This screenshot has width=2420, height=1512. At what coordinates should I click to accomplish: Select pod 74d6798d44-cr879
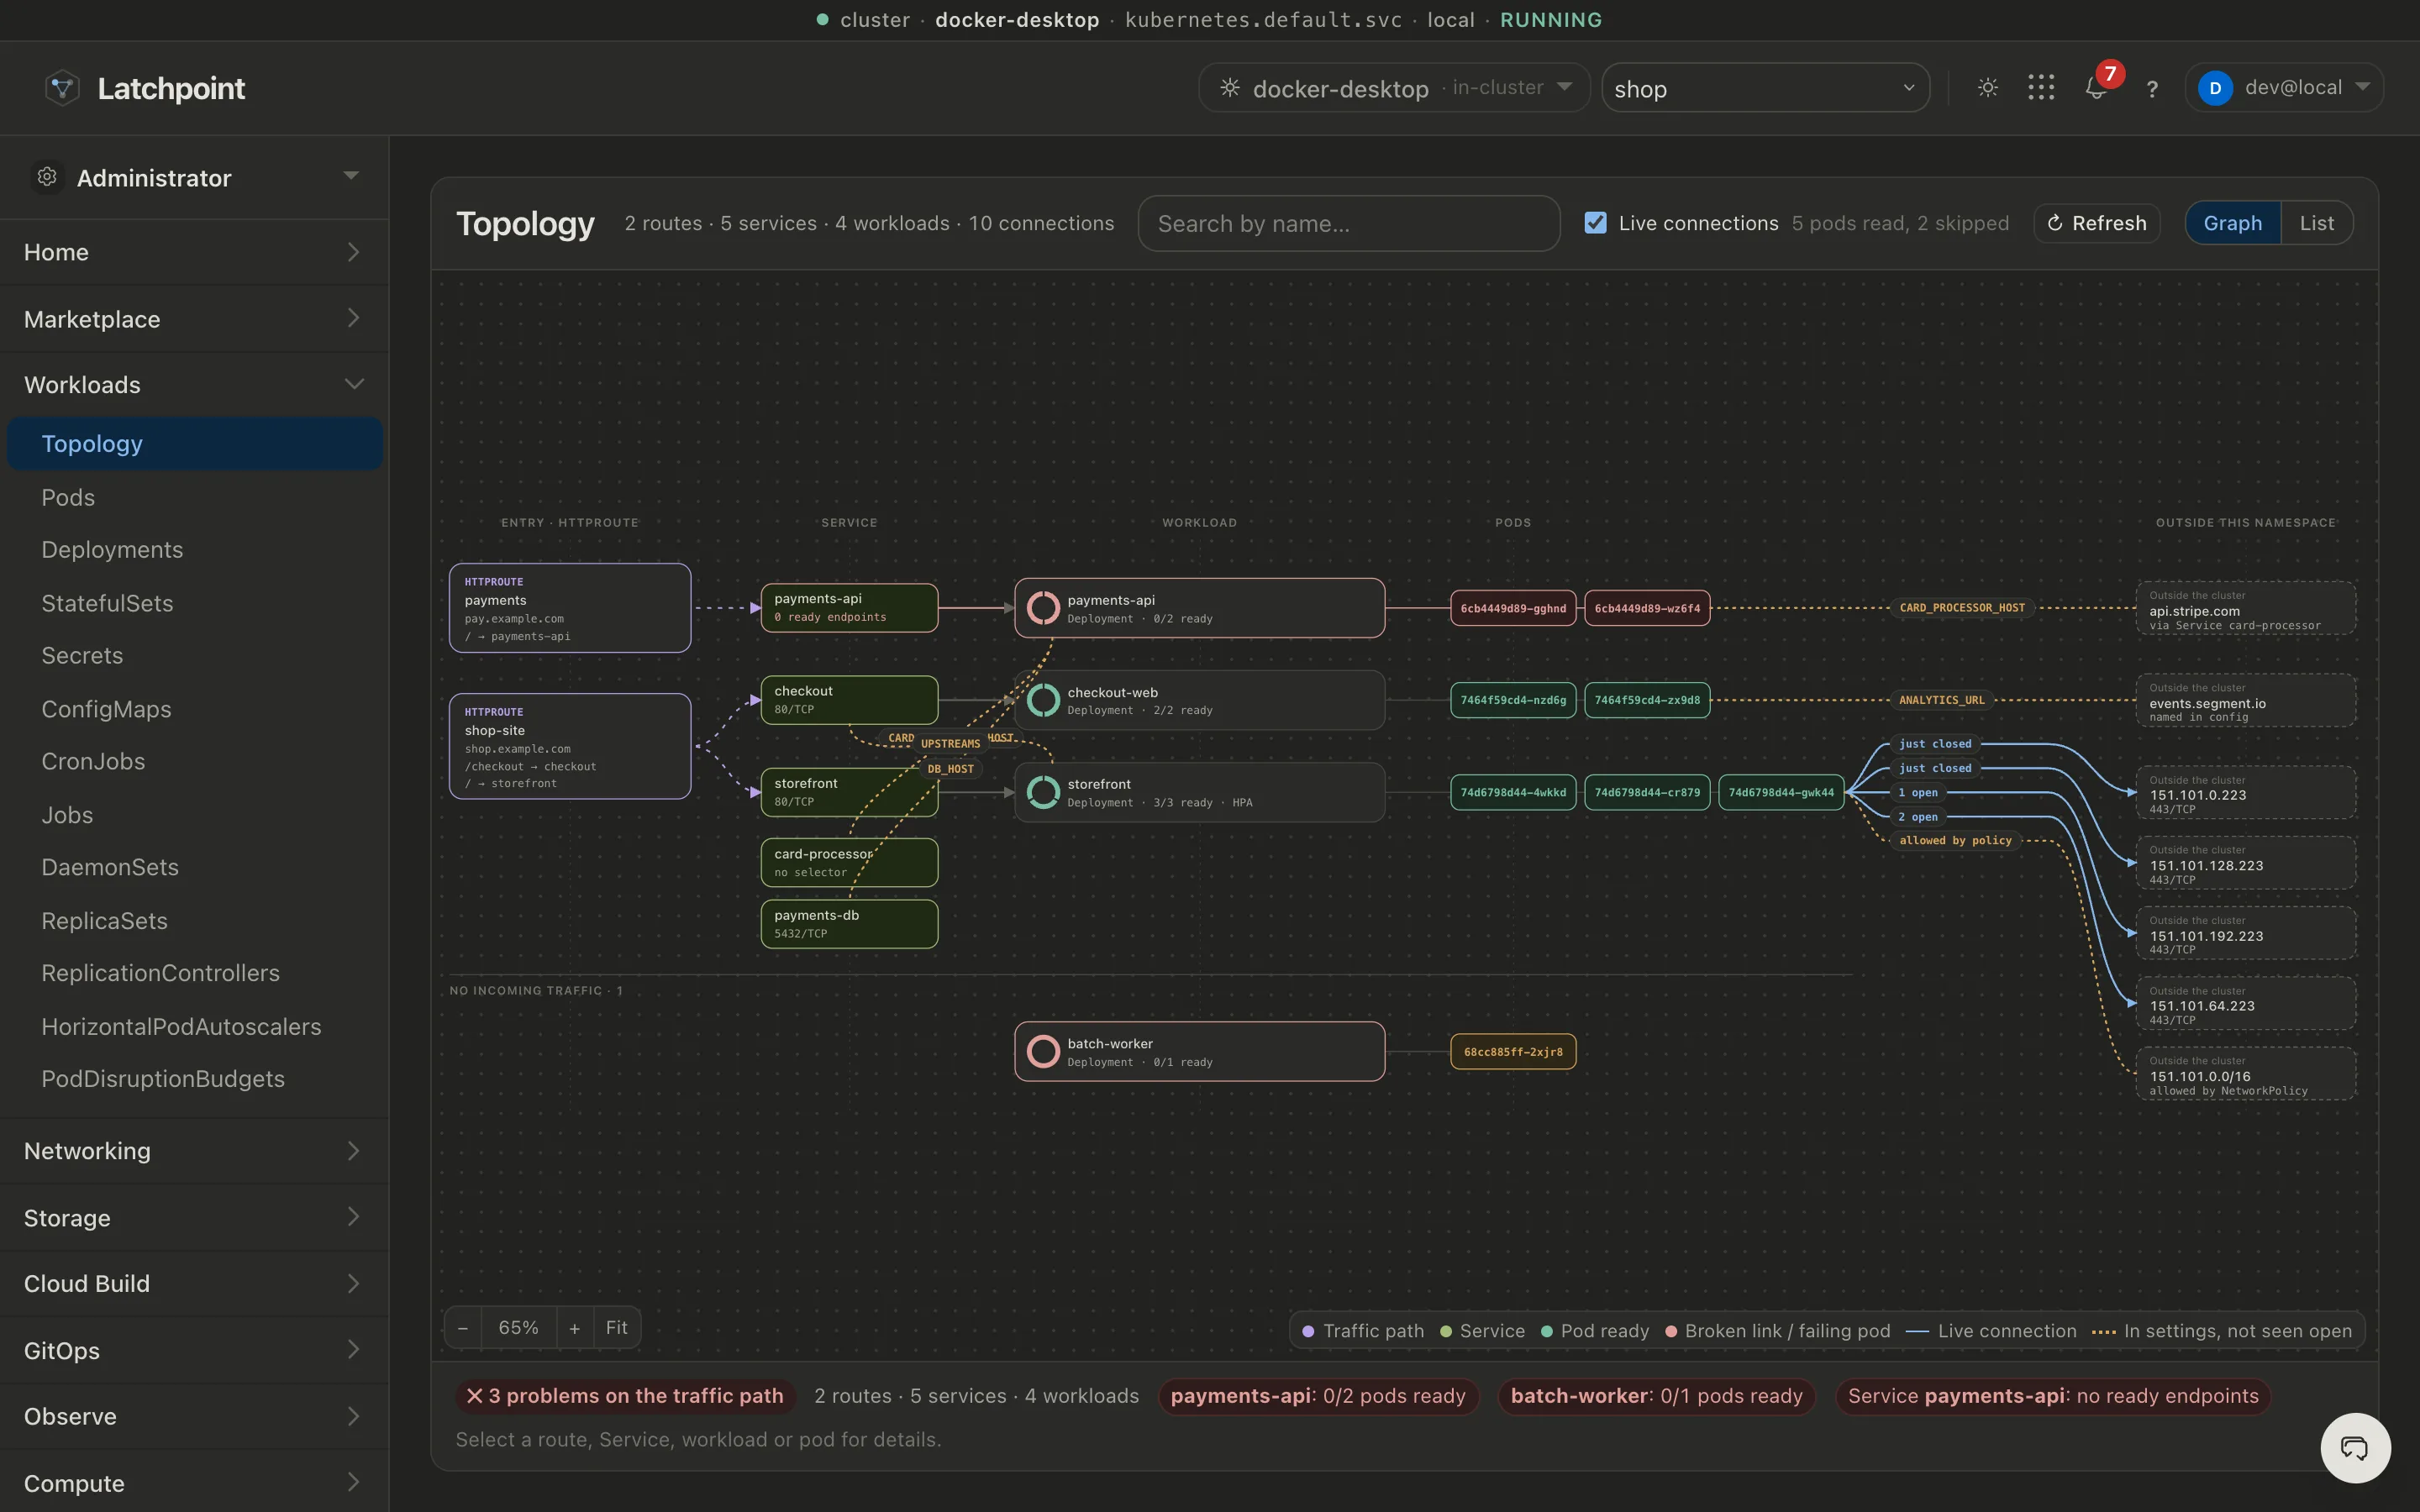click(1647, 792)
